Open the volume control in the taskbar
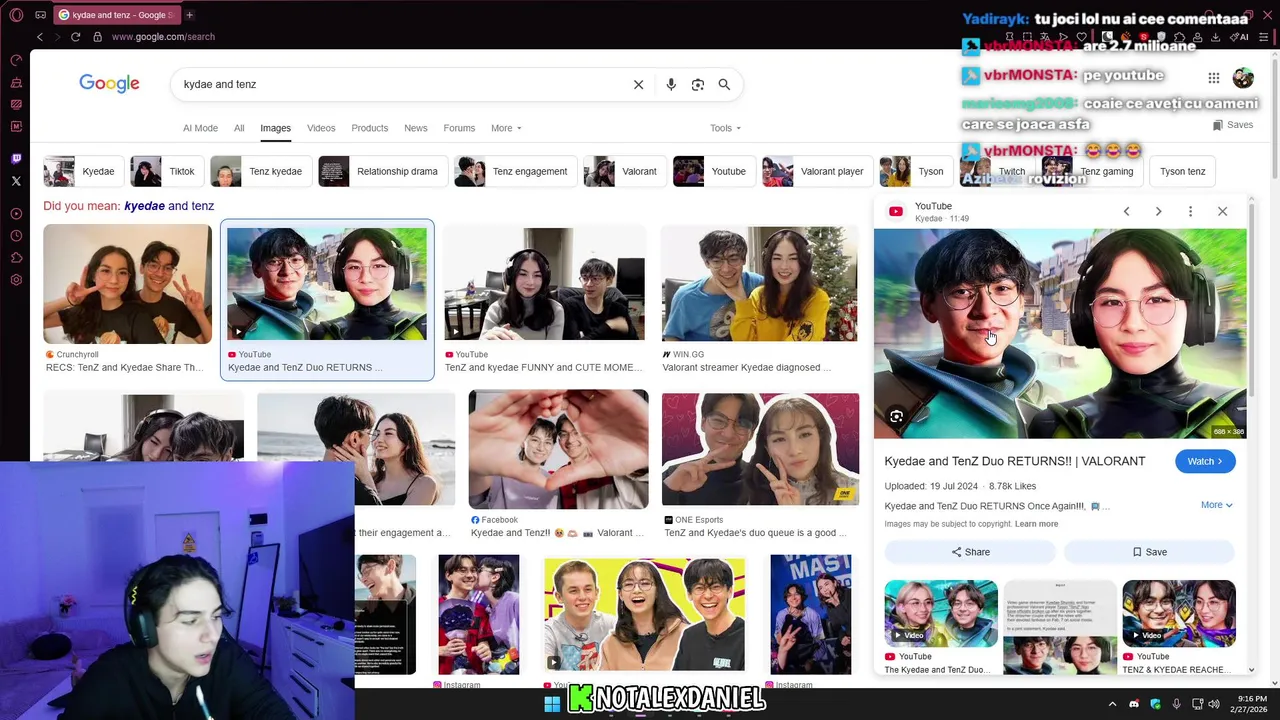 point(1213,704)
